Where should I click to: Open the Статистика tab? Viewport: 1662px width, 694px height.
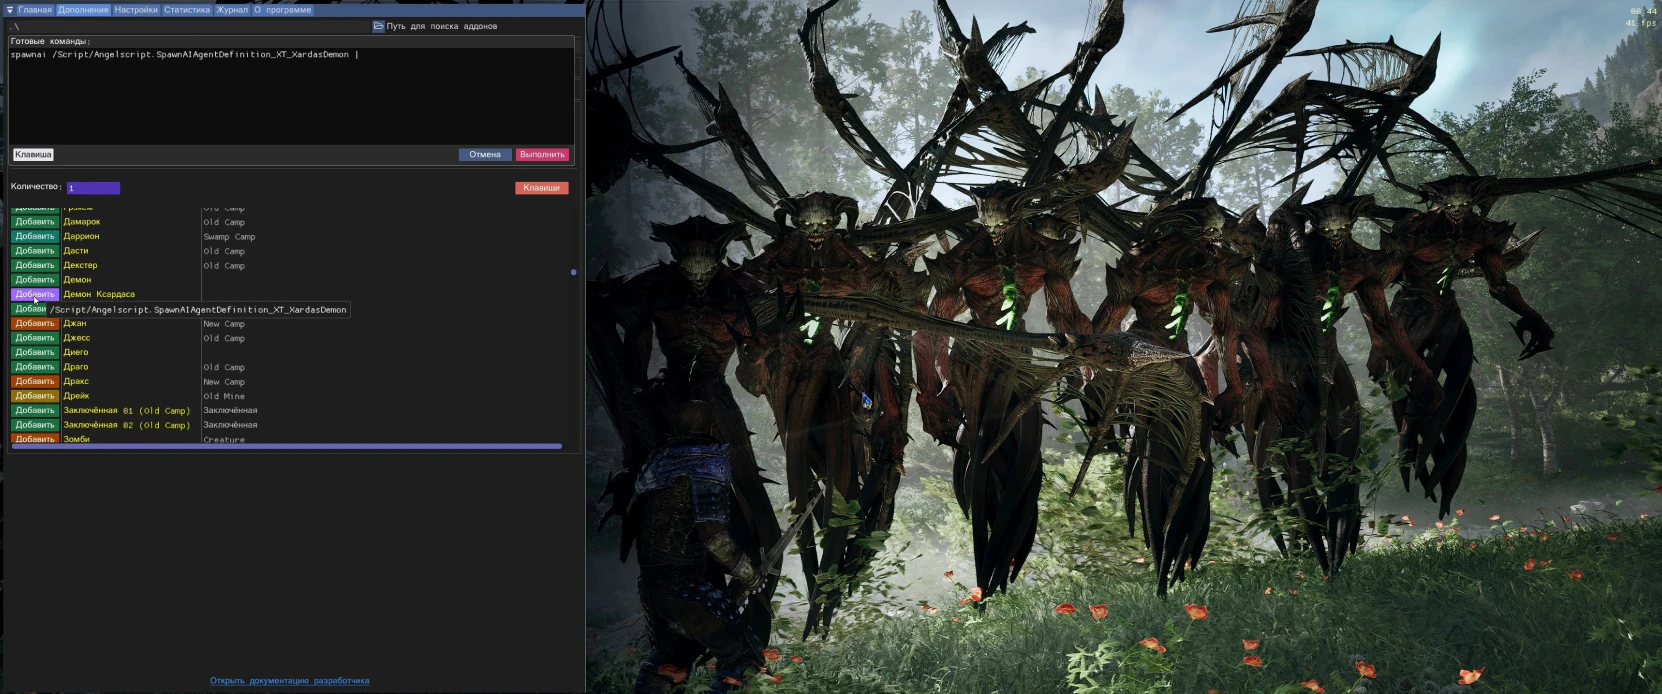point(187,10)
